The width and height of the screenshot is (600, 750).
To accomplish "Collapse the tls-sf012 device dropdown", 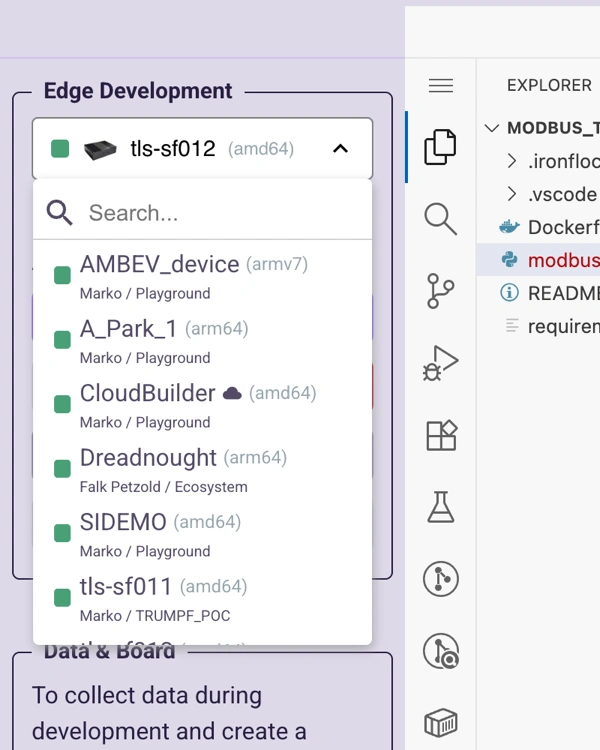I will pos(340,149).
